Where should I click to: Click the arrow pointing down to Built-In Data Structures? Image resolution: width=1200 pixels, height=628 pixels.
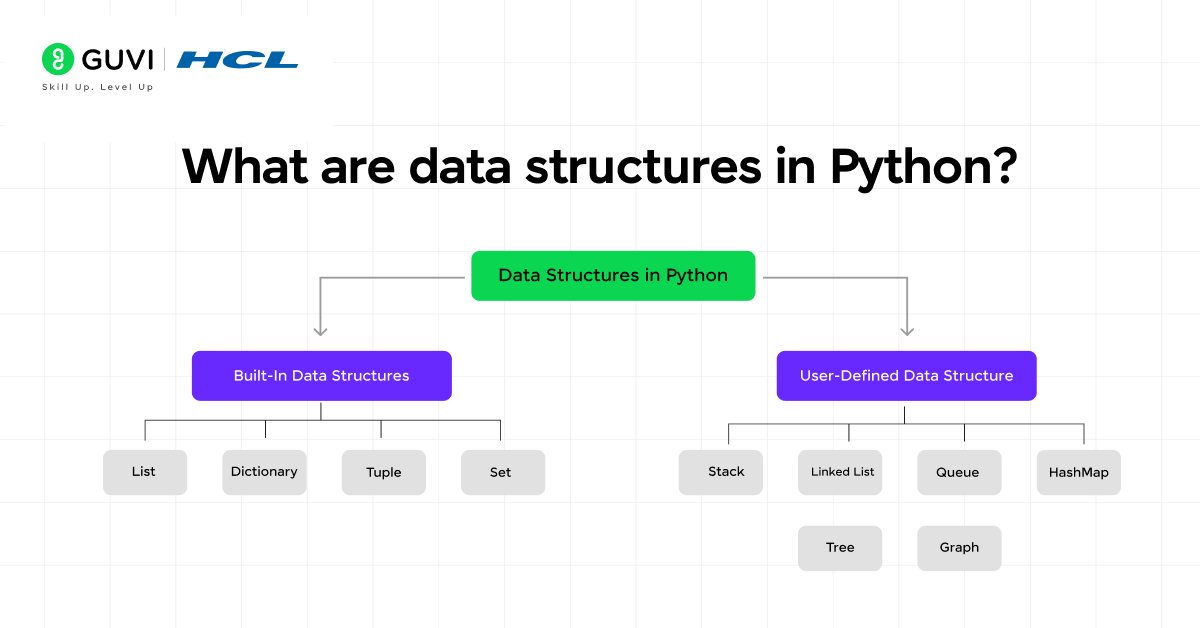(320, 327)
